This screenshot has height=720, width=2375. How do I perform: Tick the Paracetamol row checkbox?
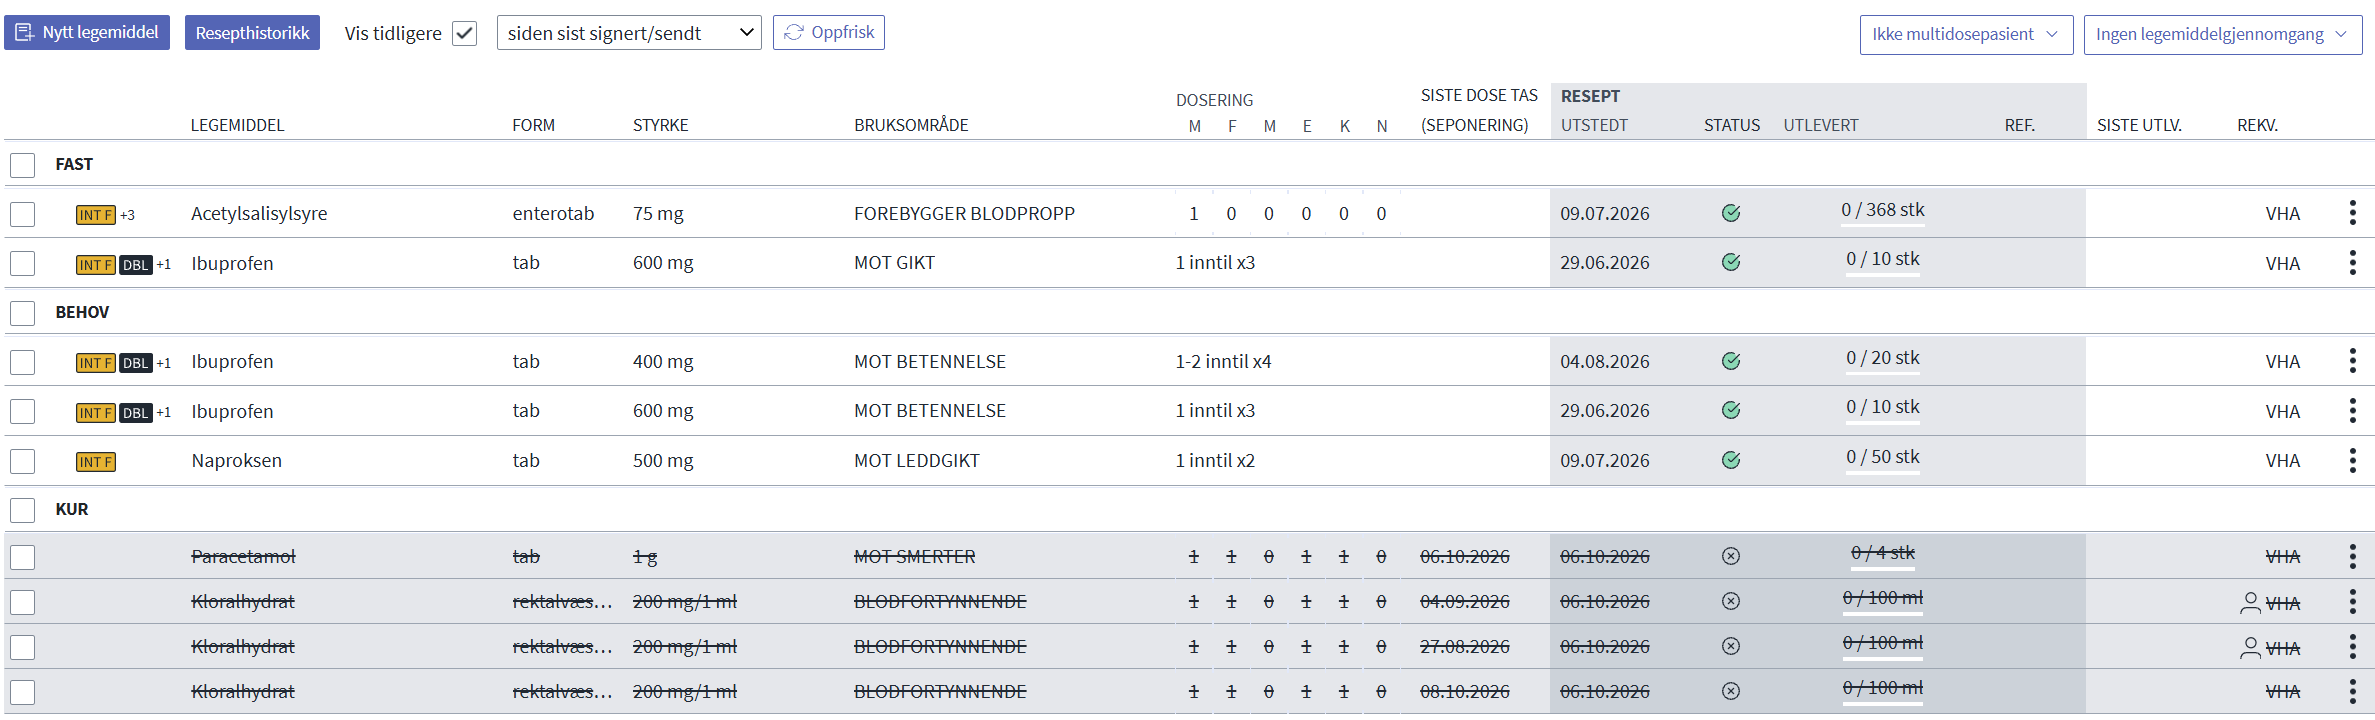22,557
